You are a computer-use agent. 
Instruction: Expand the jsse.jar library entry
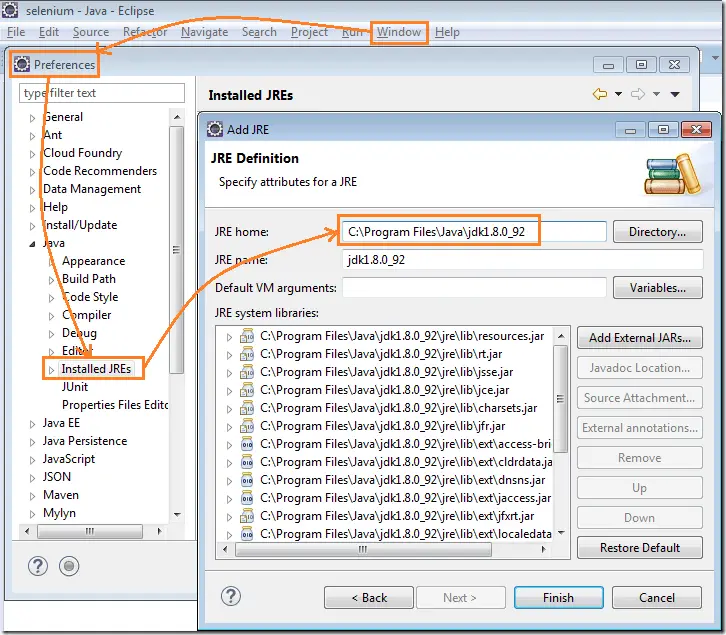pos(229,373)
